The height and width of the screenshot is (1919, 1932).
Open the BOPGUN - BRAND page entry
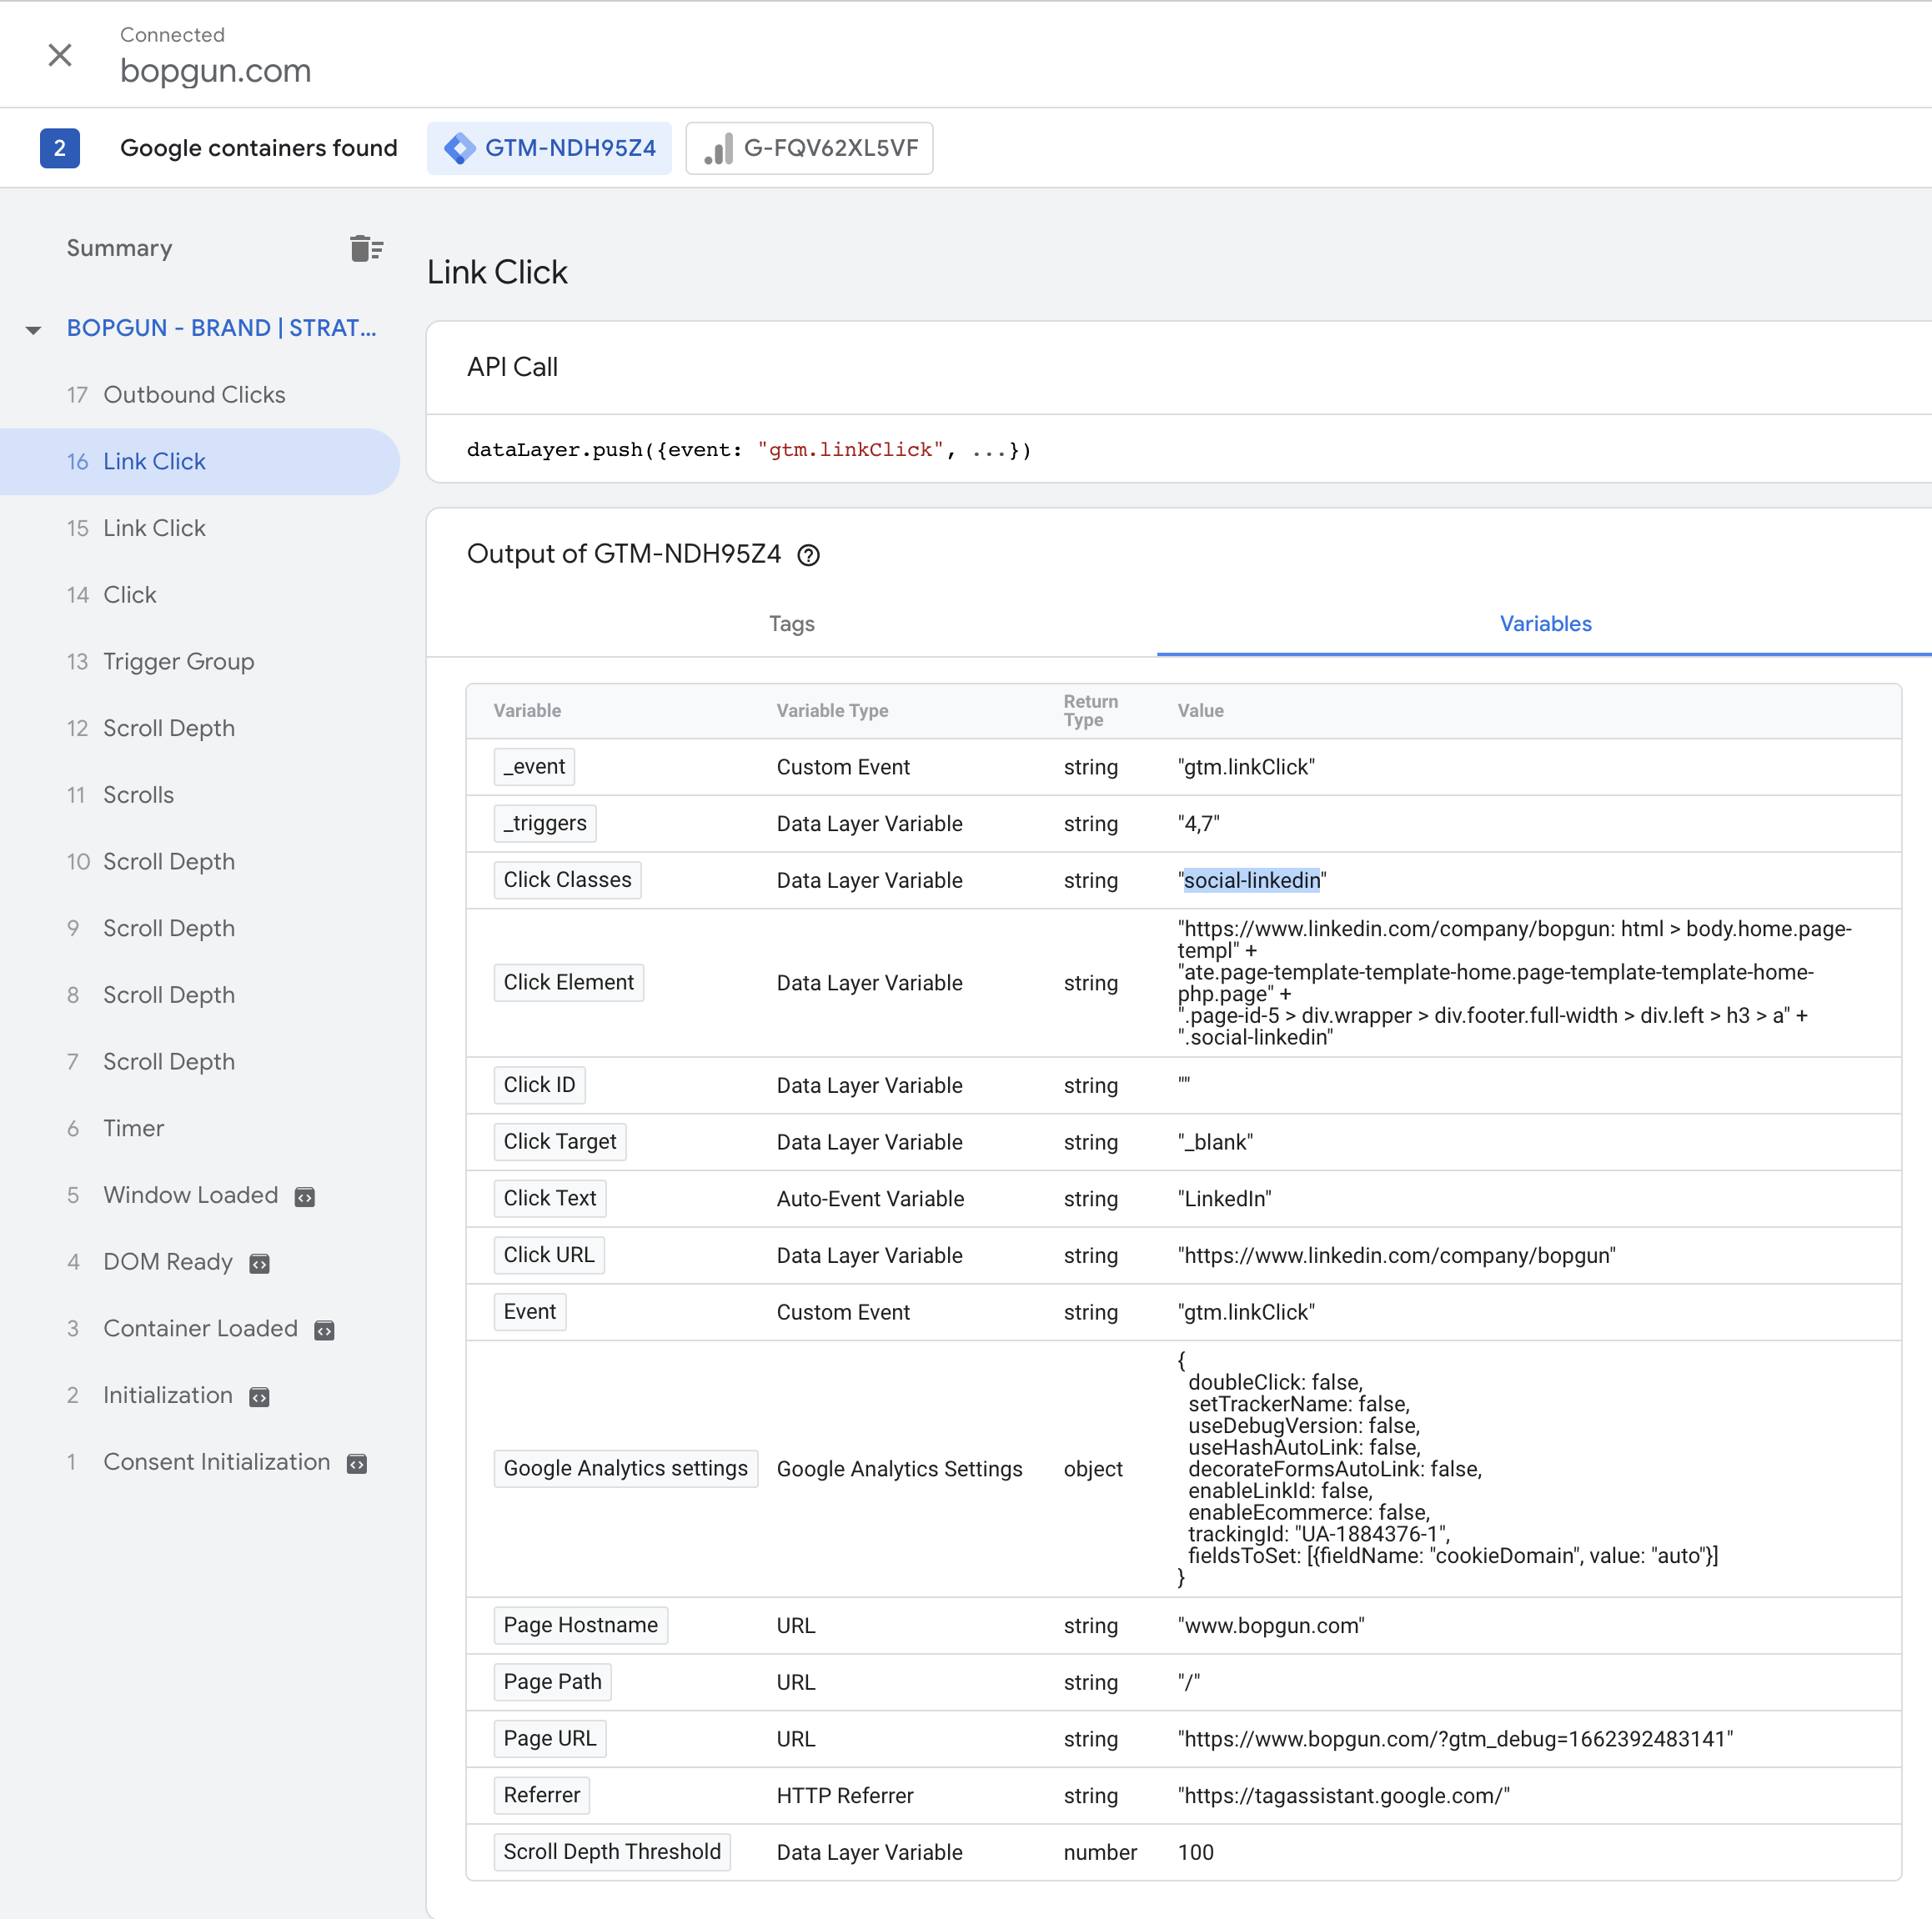coord(221,328)
